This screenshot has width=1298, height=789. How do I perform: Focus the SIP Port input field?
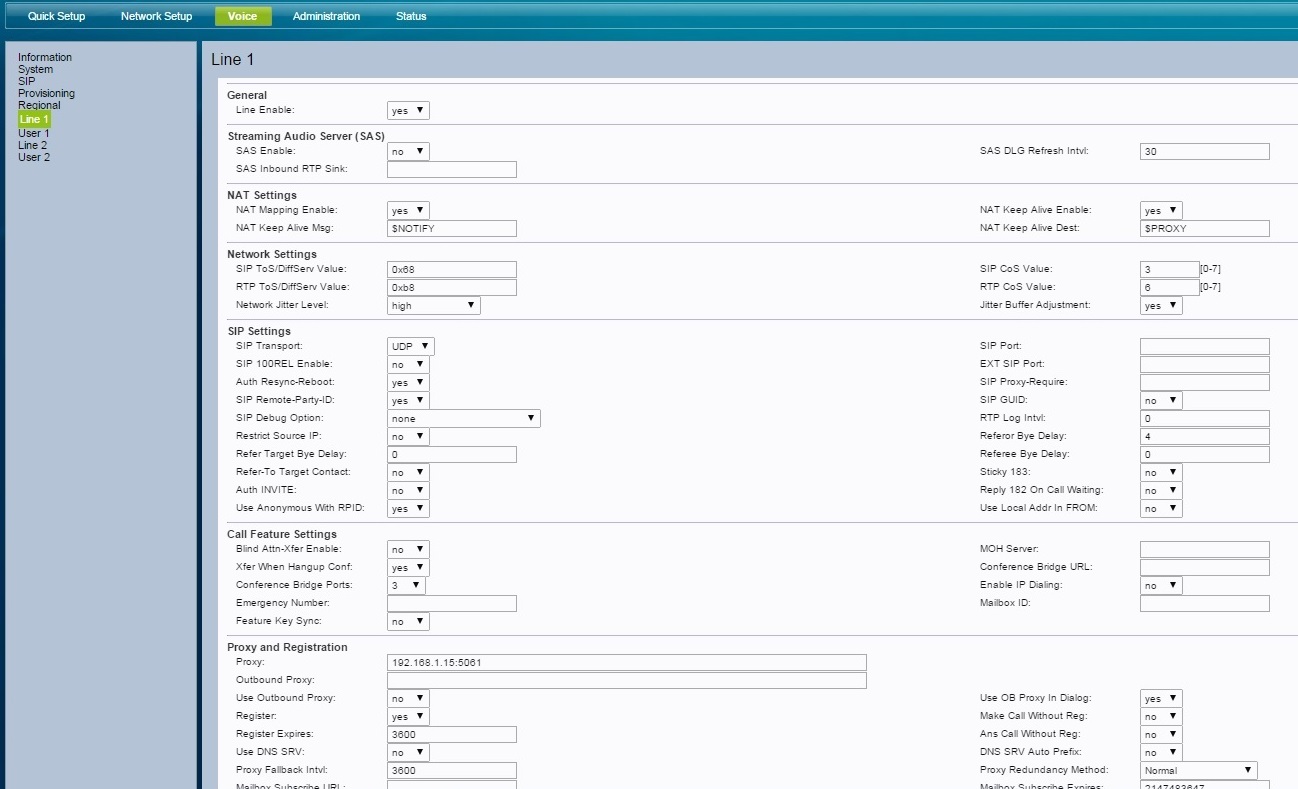point(1204,346)
